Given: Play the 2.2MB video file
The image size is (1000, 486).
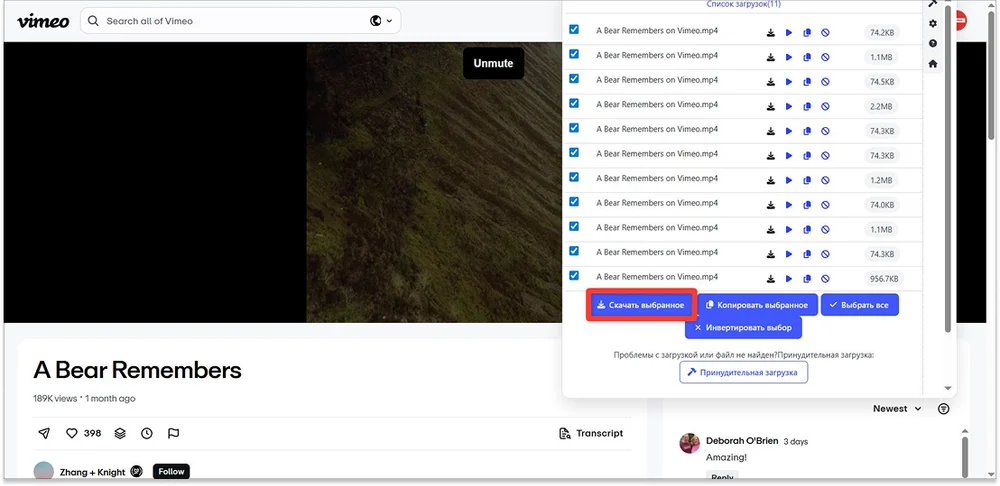Looking at the screenshot, I should 789,106.
